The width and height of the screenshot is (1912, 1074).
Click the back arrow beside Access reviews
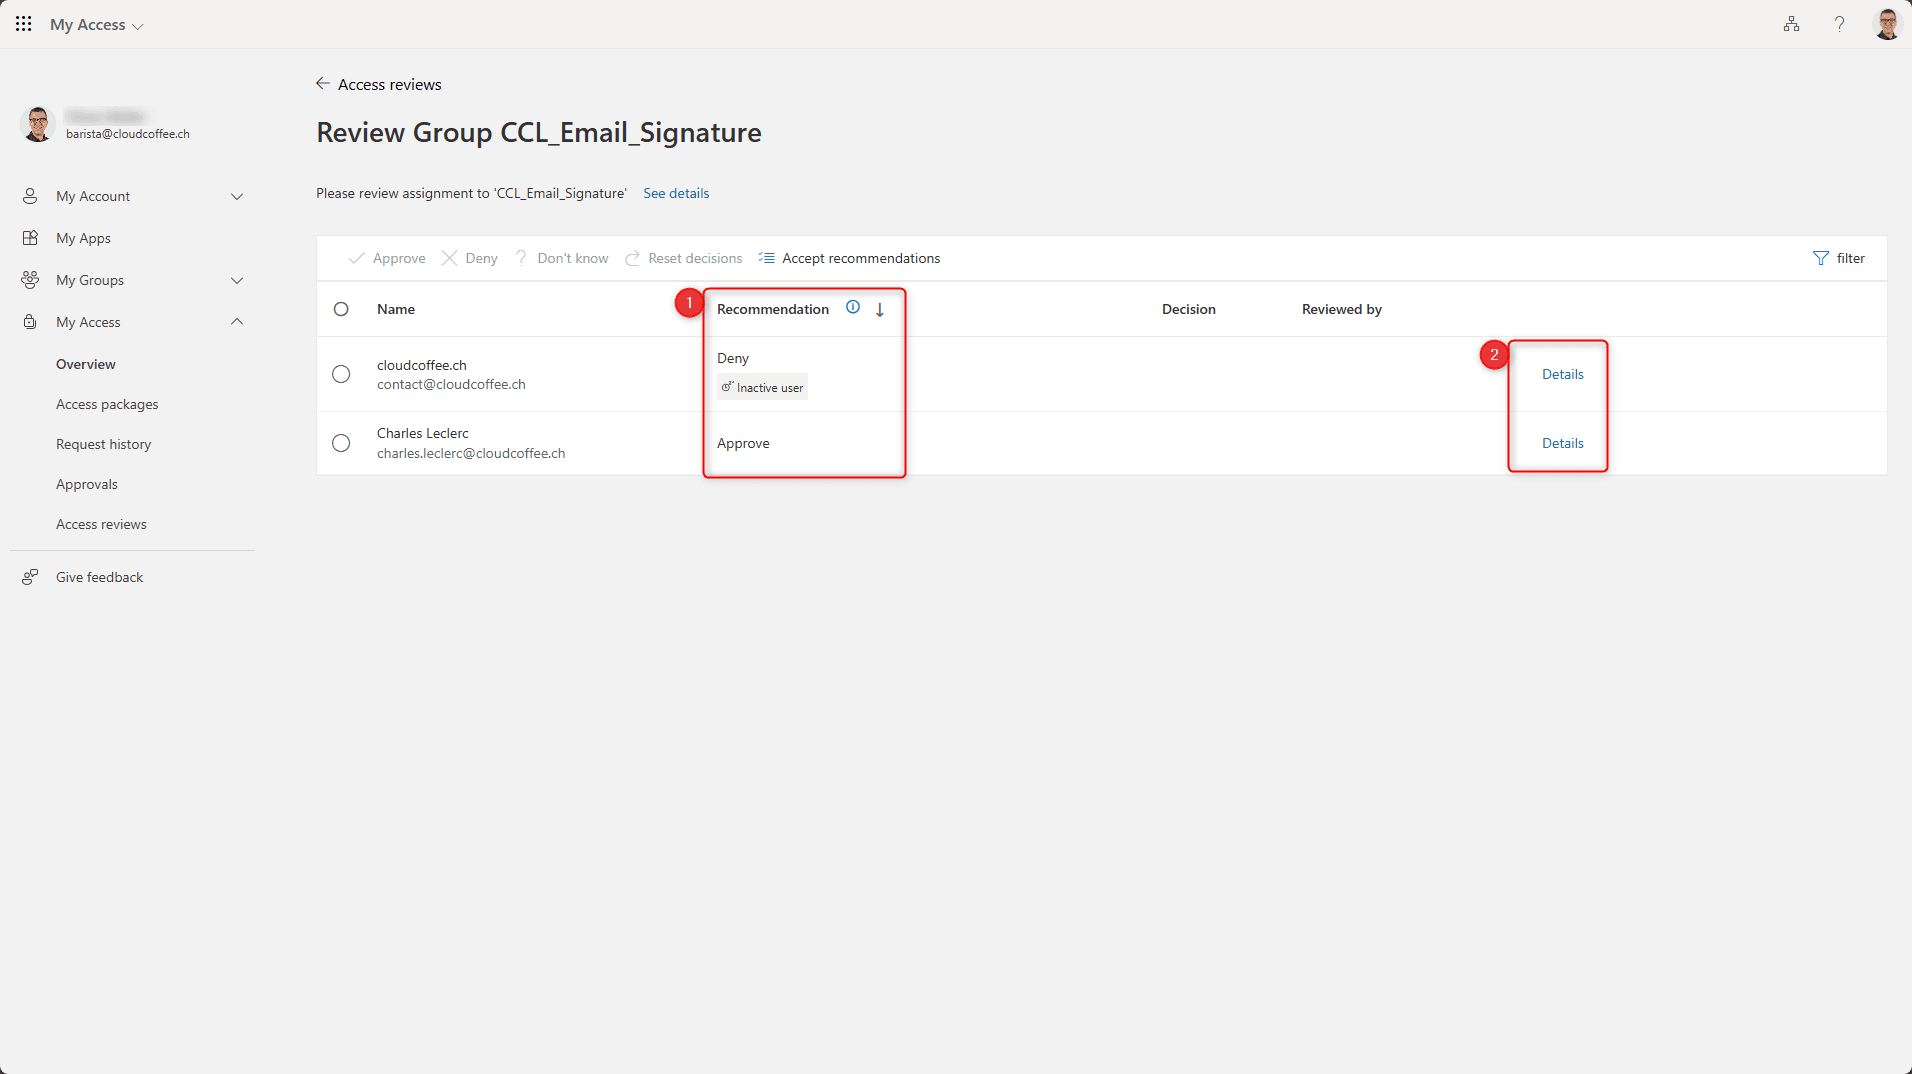[323, 84]
